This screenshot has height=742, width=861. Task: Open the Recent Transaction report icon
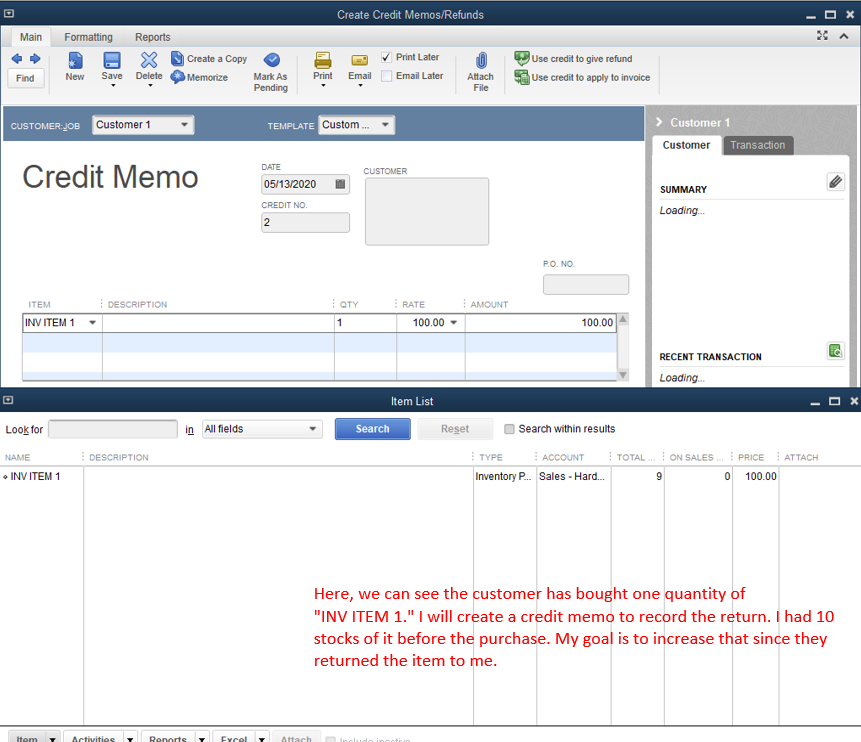tap(836, 350)
